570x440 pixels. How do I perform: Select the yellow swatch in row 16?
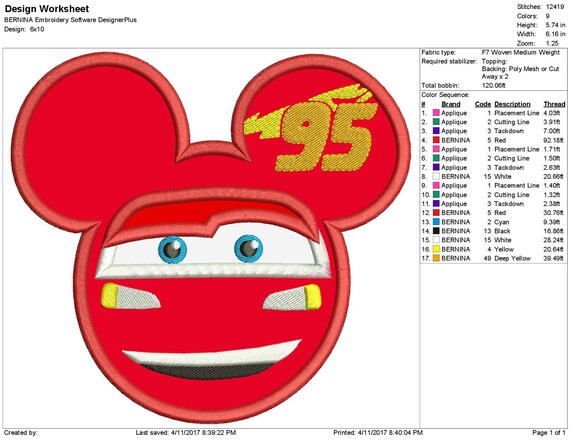pos(436,249)
